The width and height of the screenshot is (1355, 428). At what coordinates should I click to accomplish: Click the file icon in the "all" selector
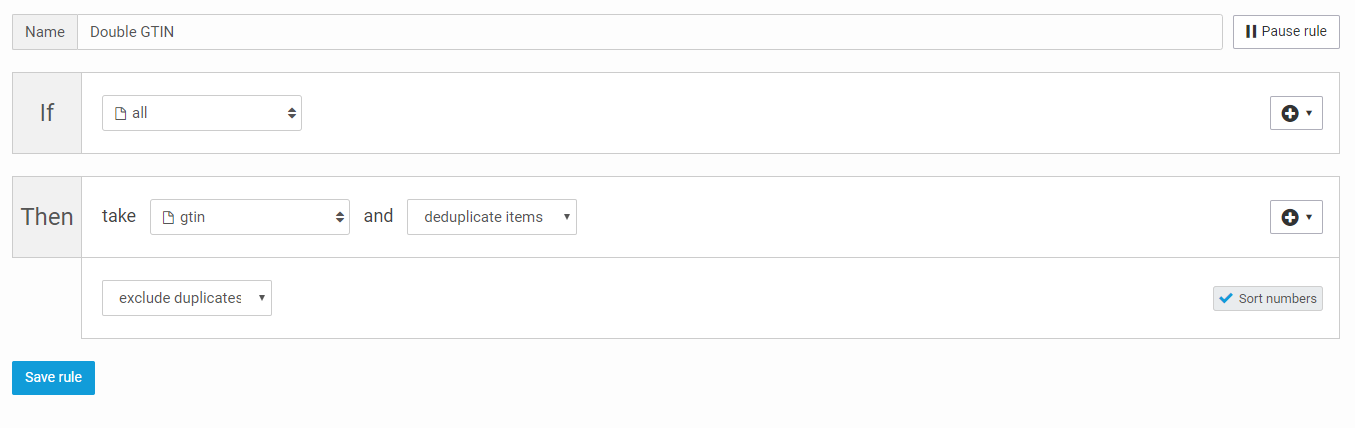pyautogui.click(x=121, y=113)
